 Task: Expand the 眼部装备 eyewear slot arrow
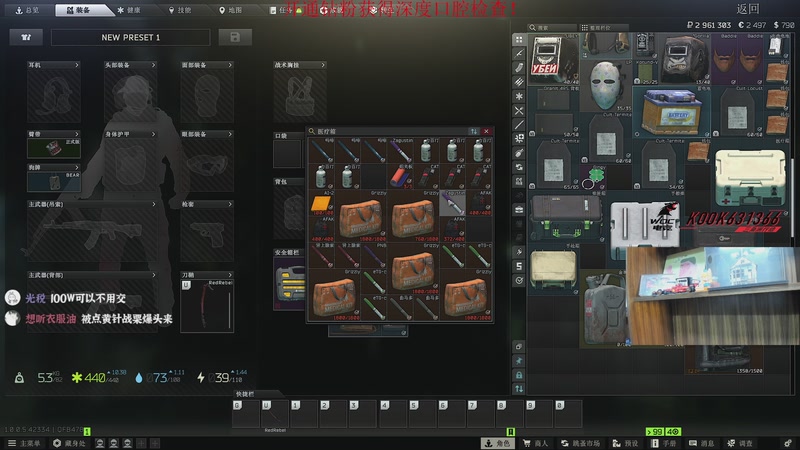230,134
